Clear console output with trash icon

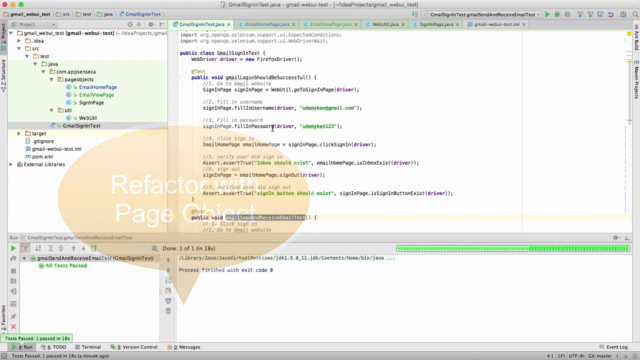(168, 311)
